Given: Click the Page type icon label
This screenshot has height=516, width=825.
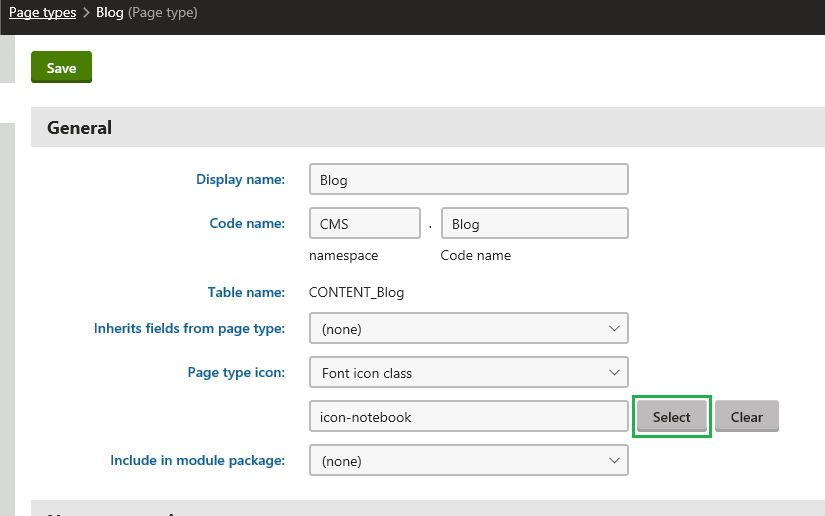Looking at the screenshot, I should (236, 373).
